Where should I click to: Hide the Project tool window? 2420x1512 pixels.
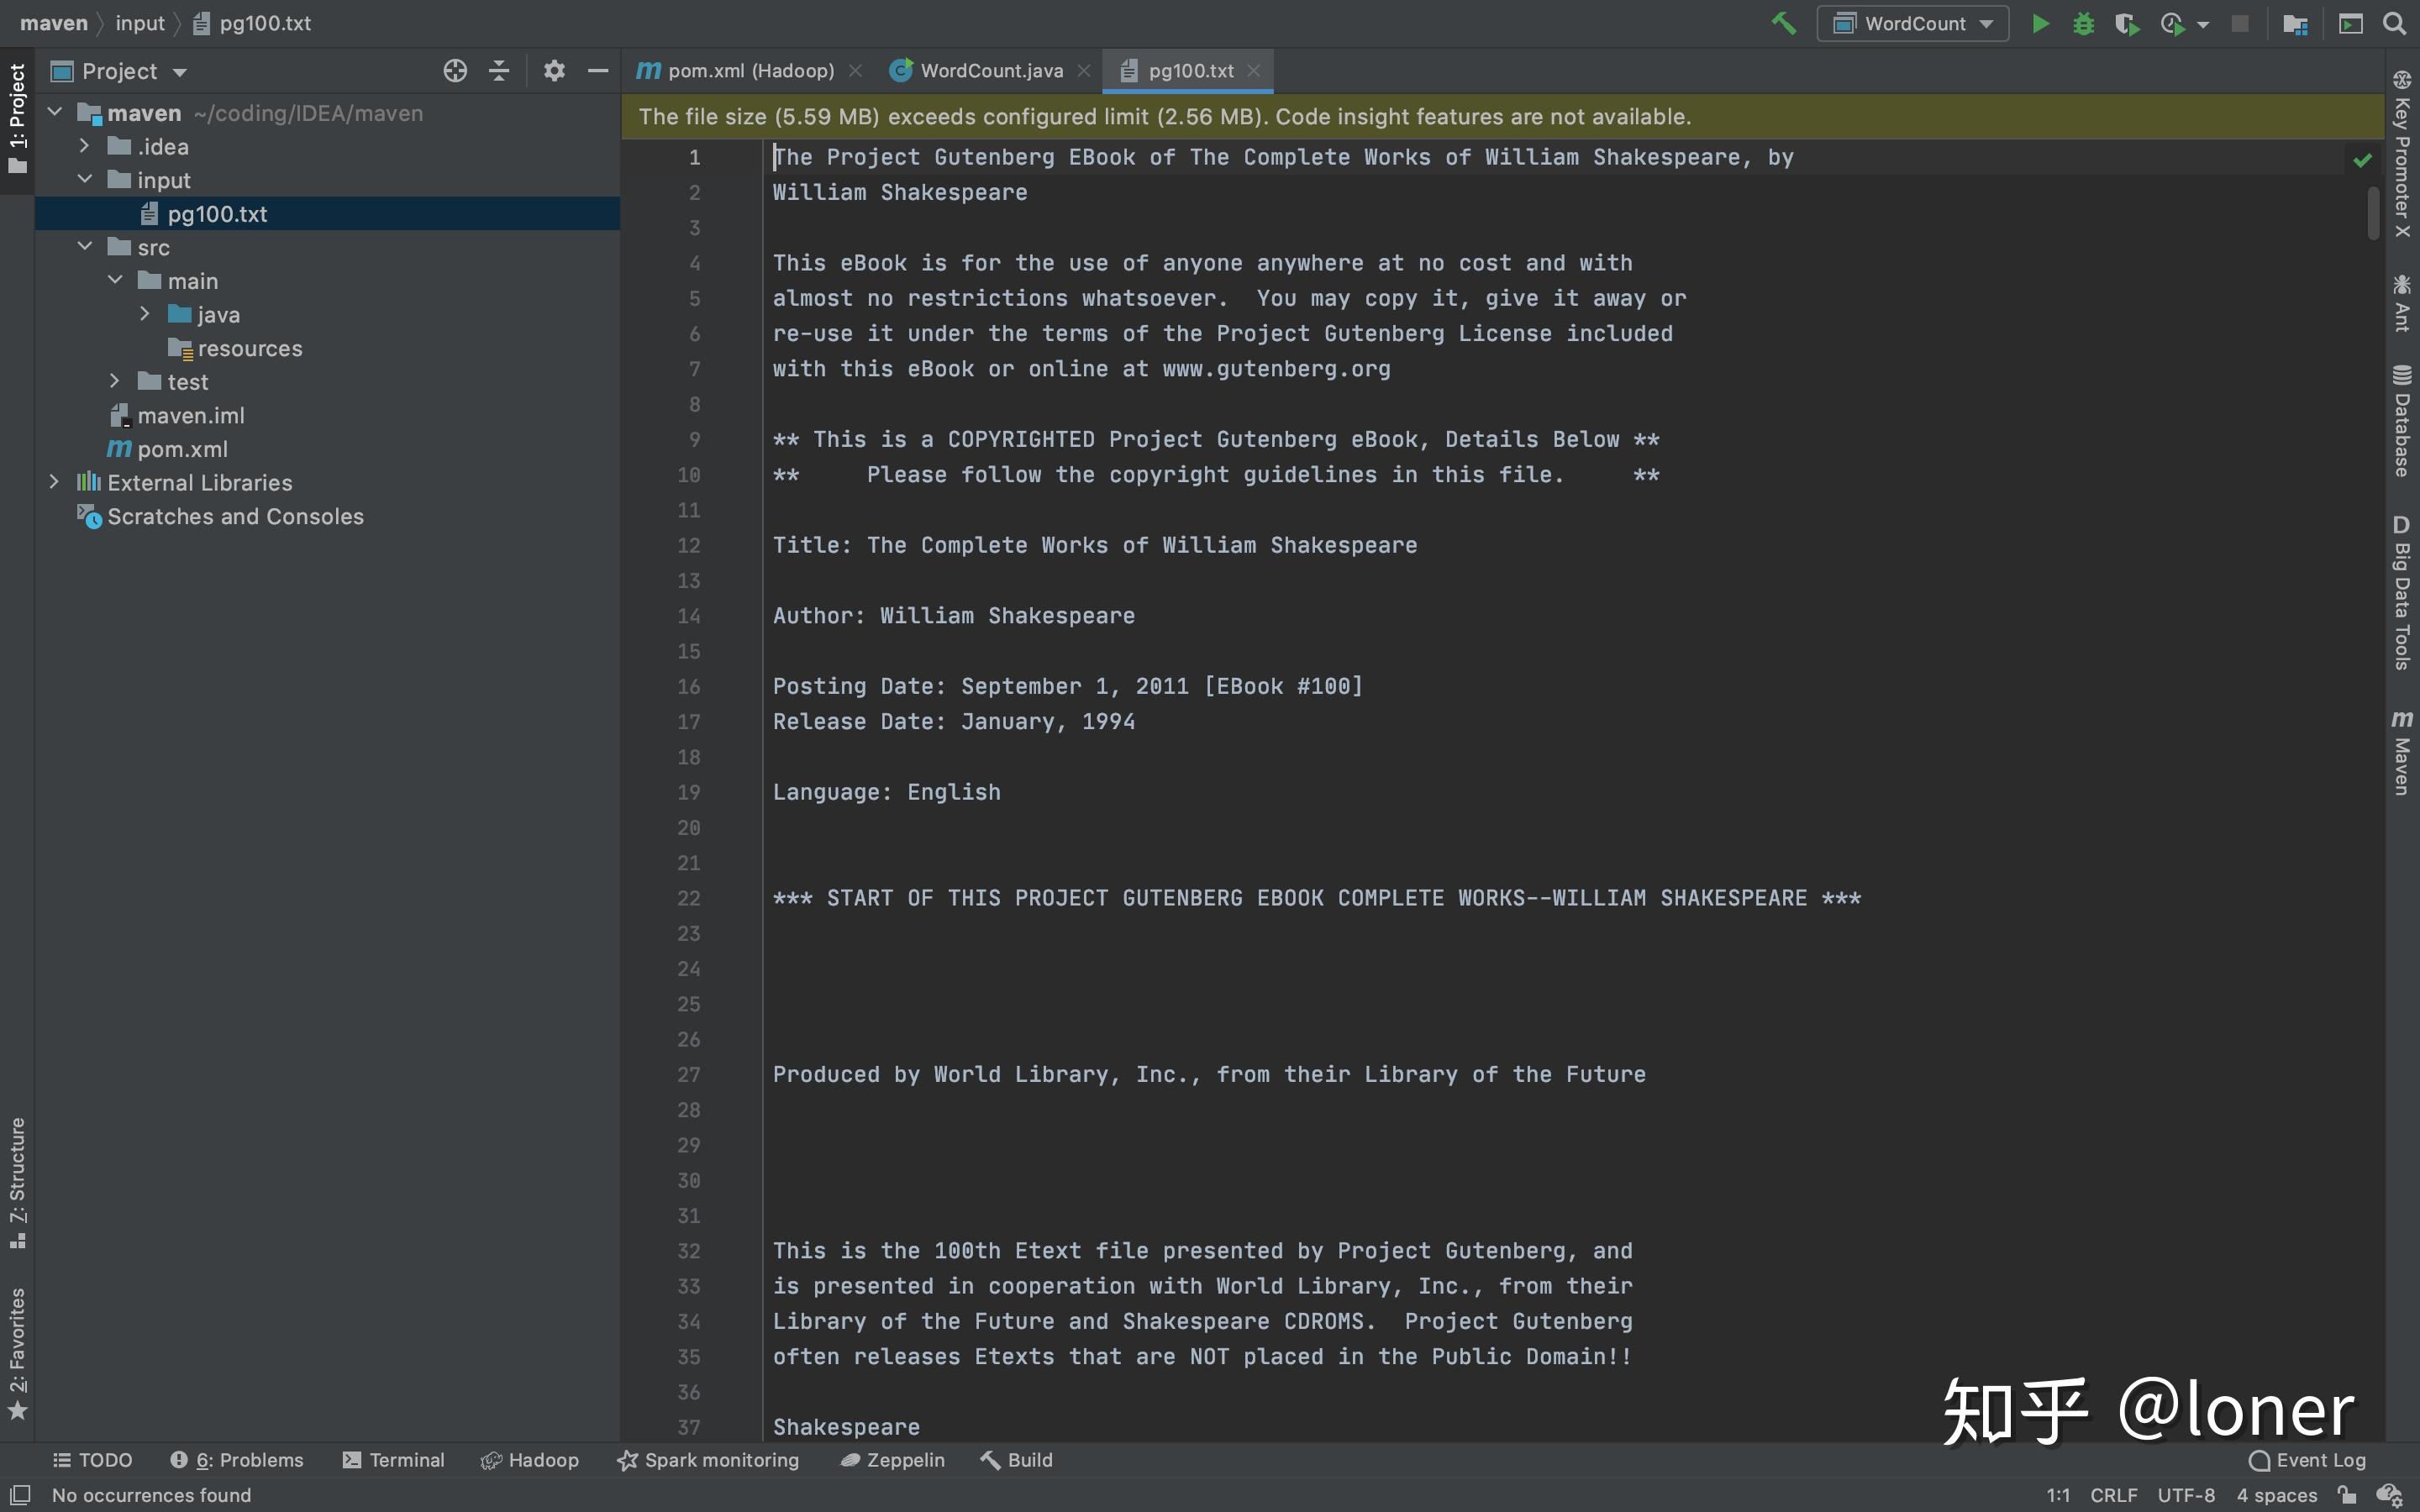[x=598, y=71]
